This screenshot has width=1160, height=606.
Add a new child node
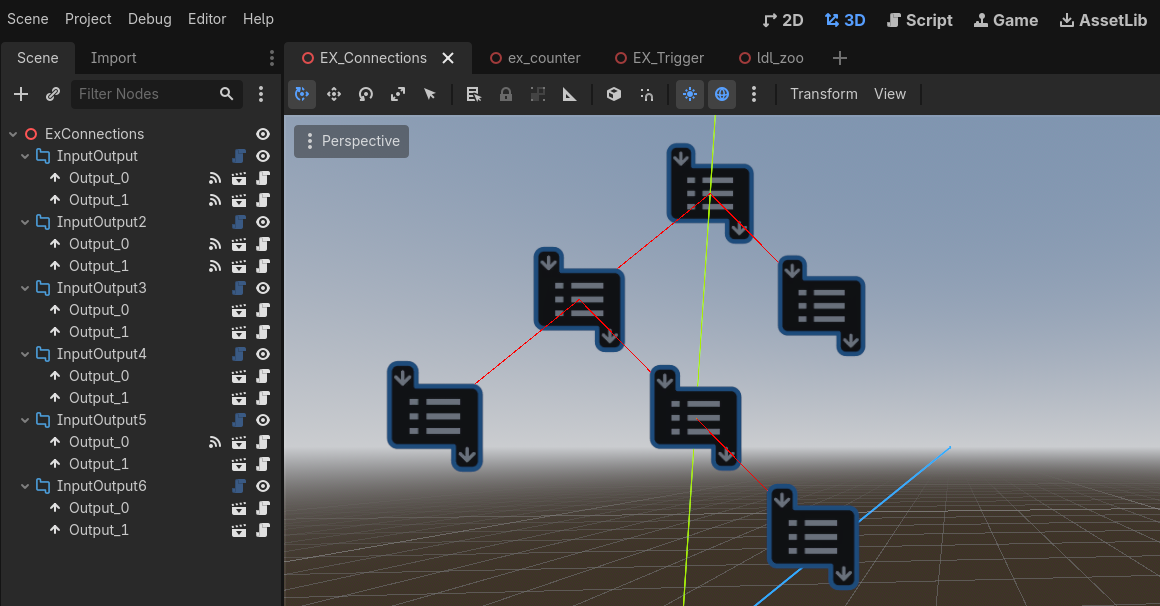point(21,94)
